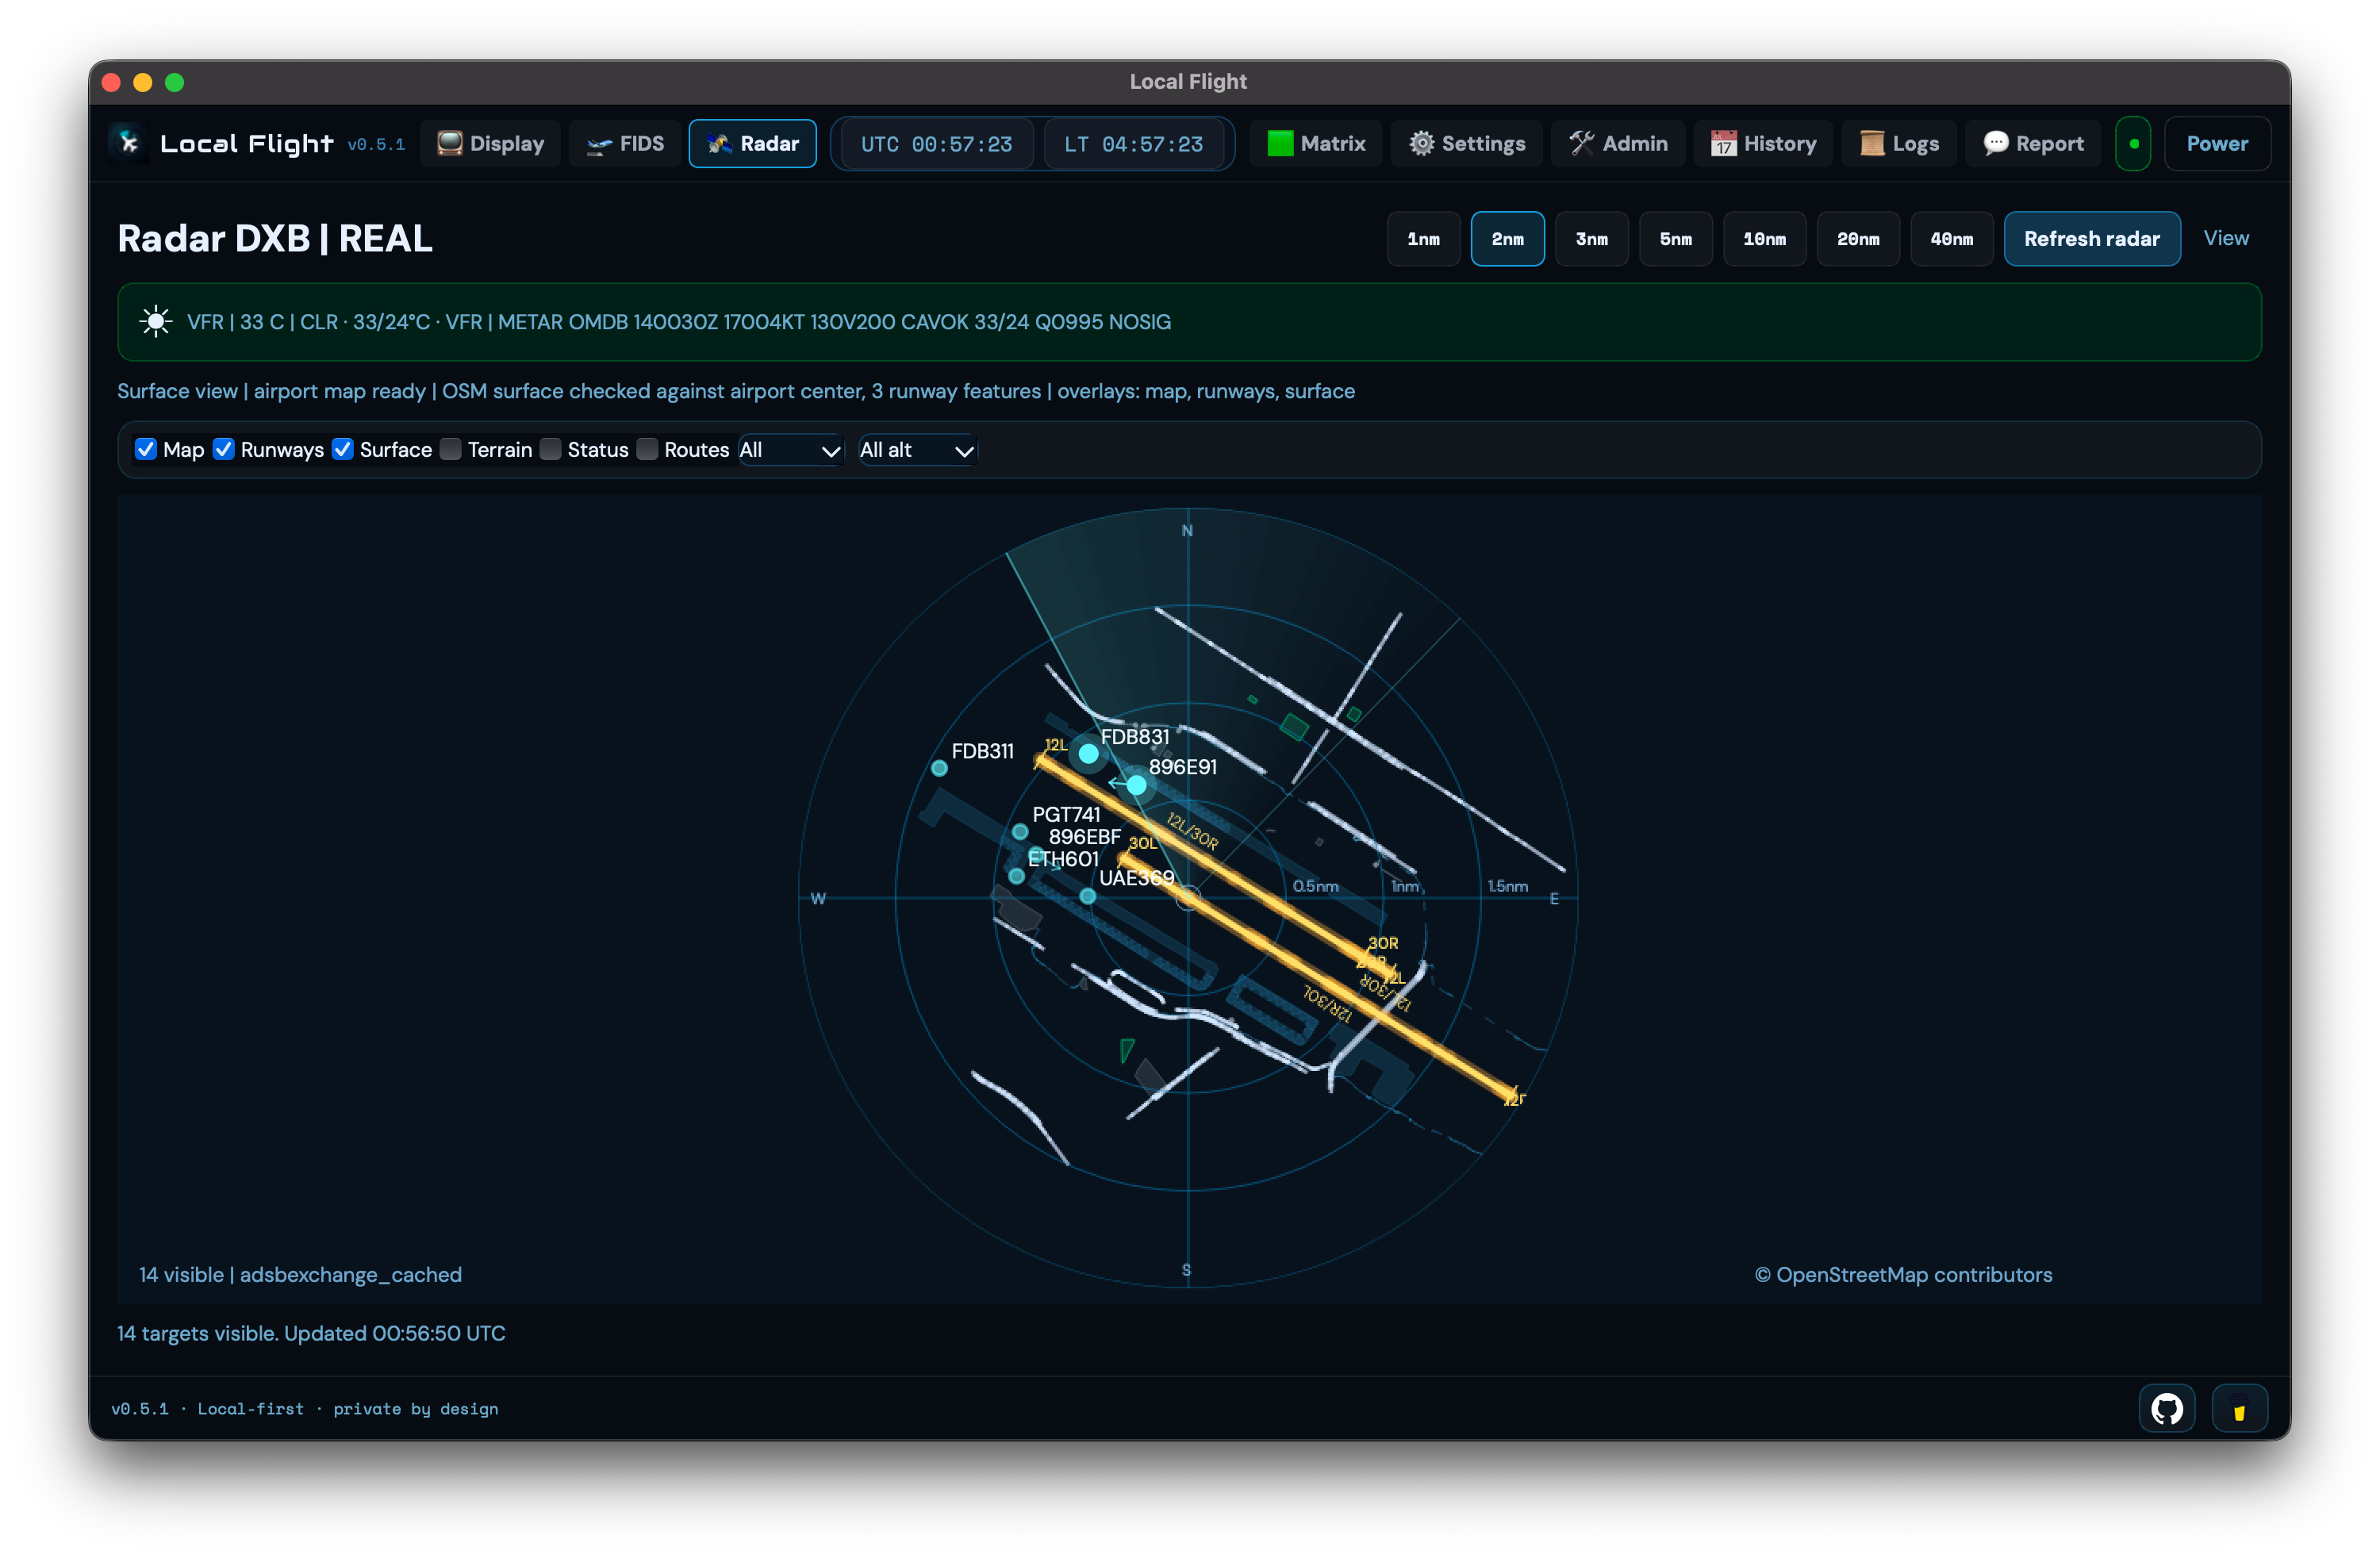Switch to the Display tab
This screenshot has height=1558, width=2380.
[x=490, y=144]
